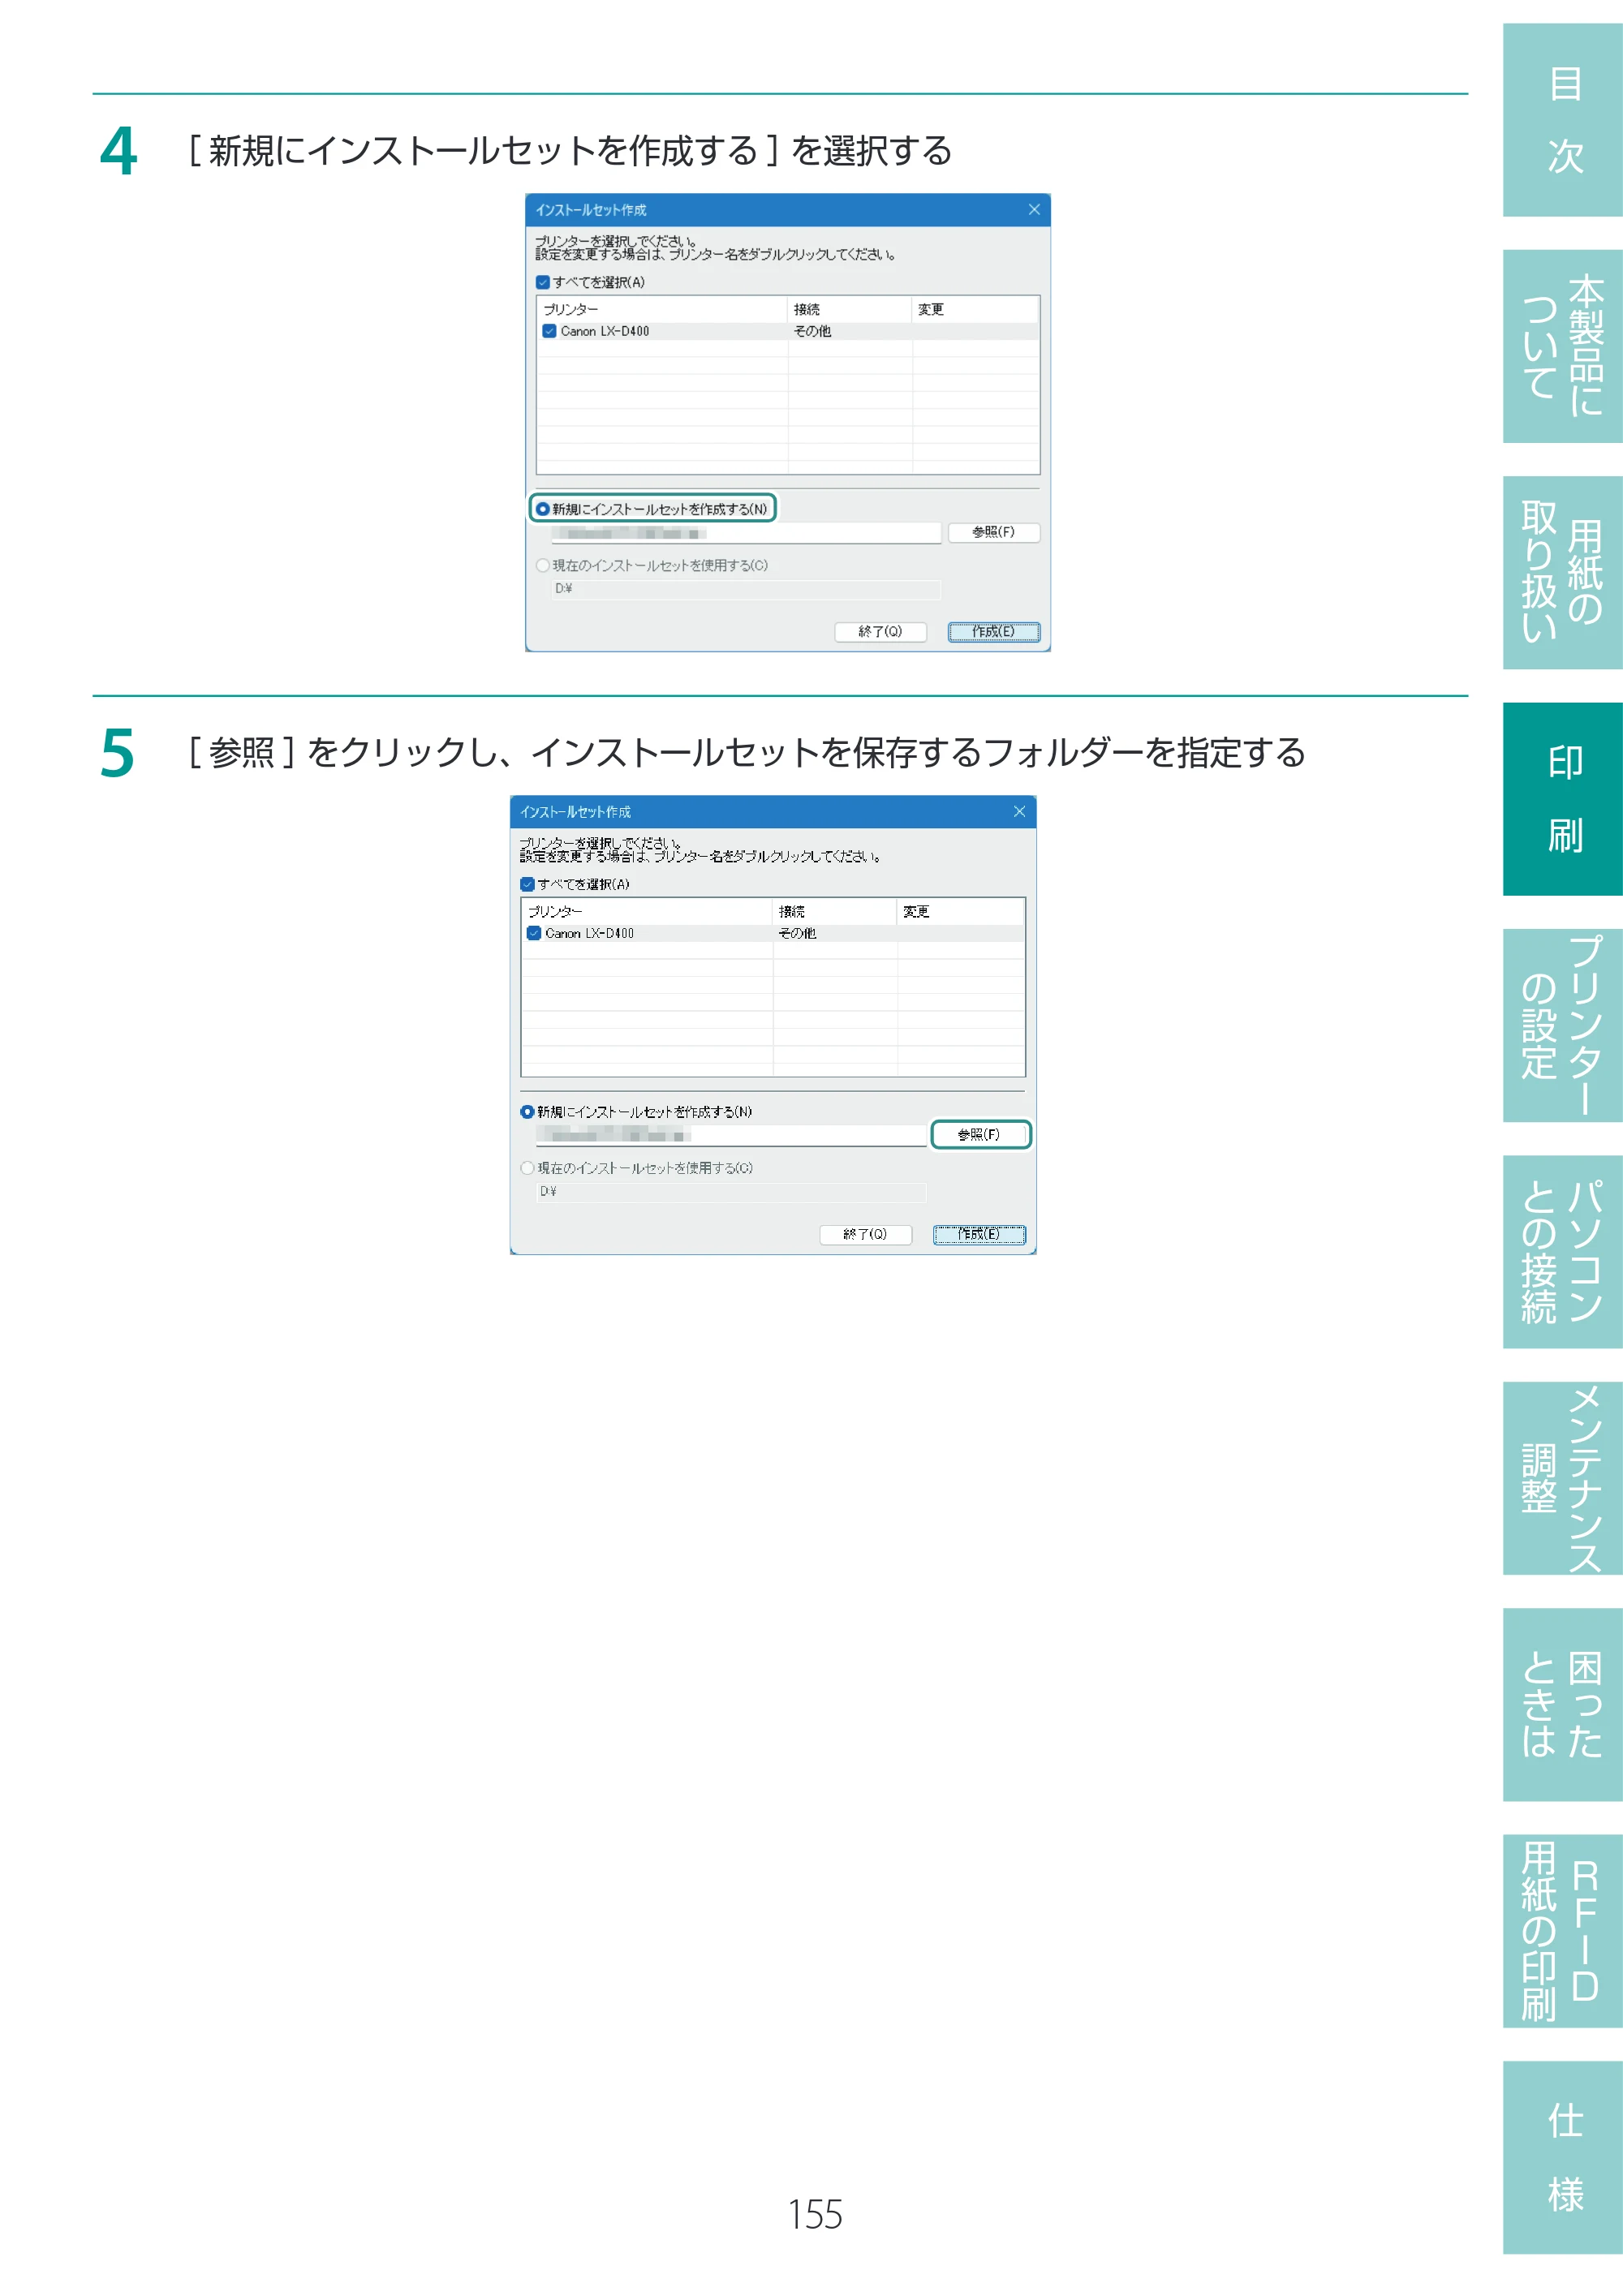Open the パソコンとの接続 side tab

1562,1251
